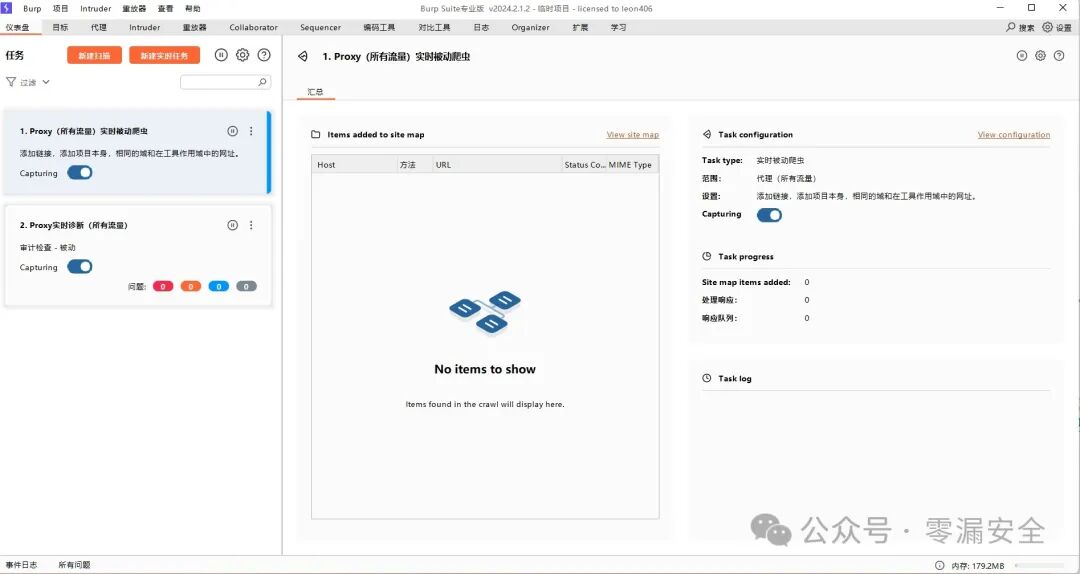Click the Burp Suite logo icon
The image size is (1080, 574).
pos(7,8)
